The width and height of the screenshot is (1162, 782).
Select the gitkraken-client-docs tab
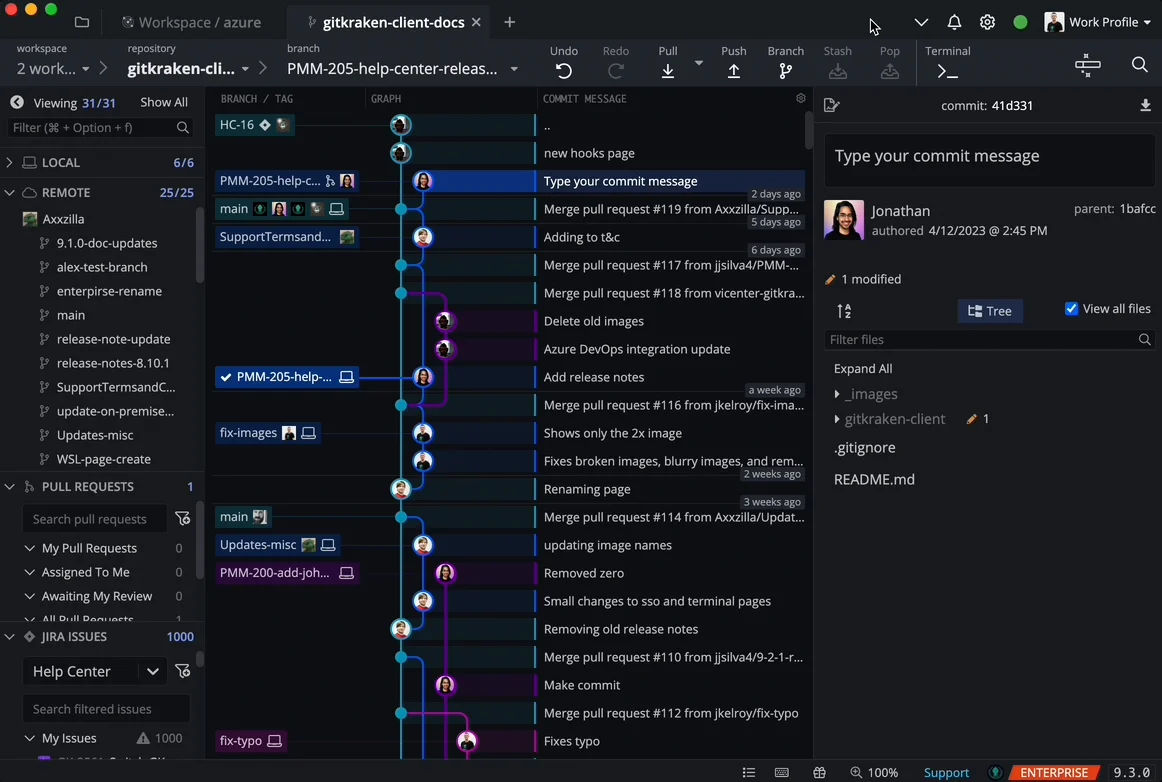pyautogui.click(x=386, y=22)
